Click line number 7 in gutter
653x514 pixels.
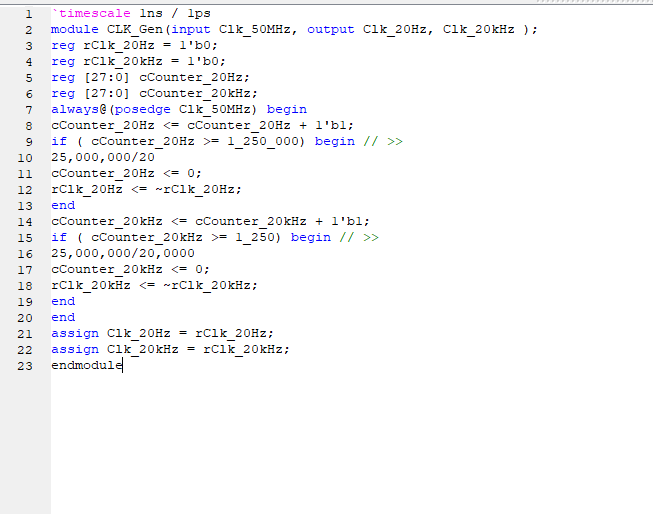click(x=29, y=110)
